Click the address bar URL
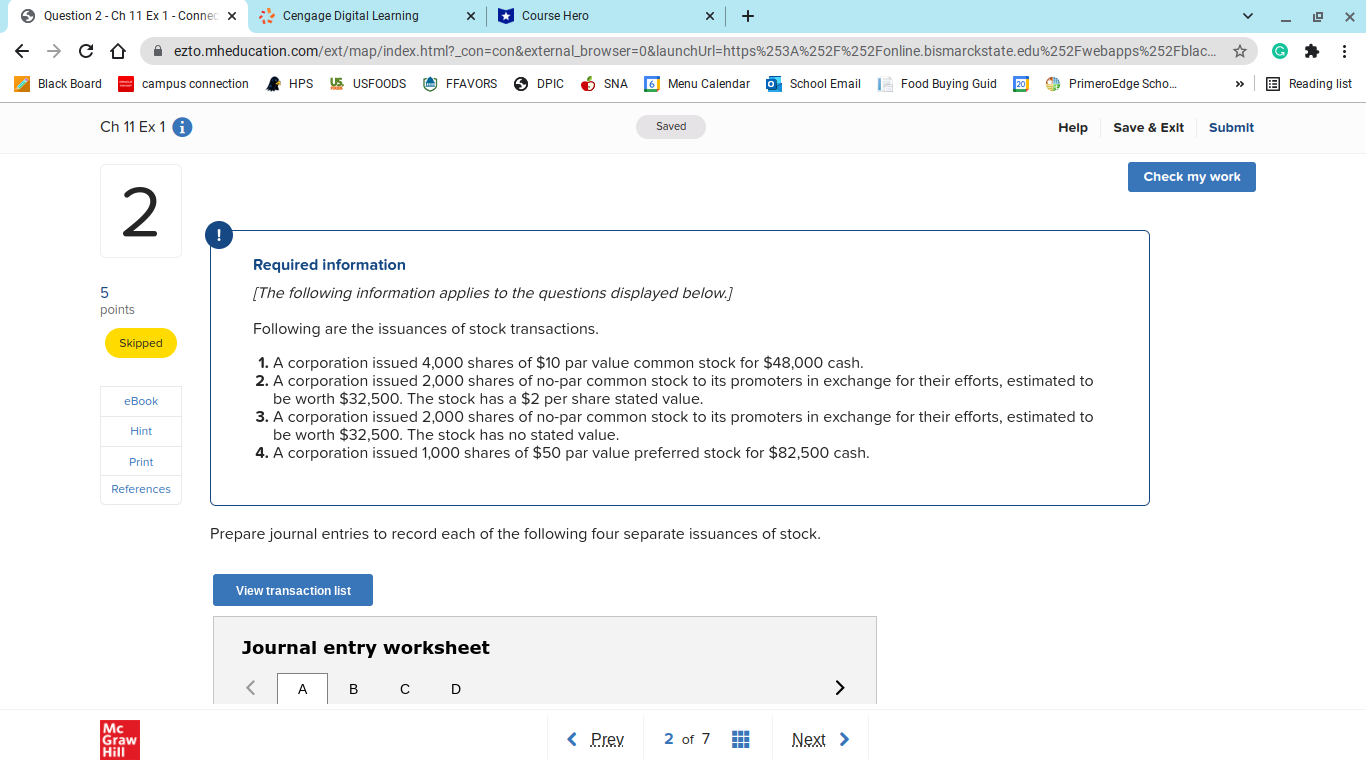 [694, 51]
